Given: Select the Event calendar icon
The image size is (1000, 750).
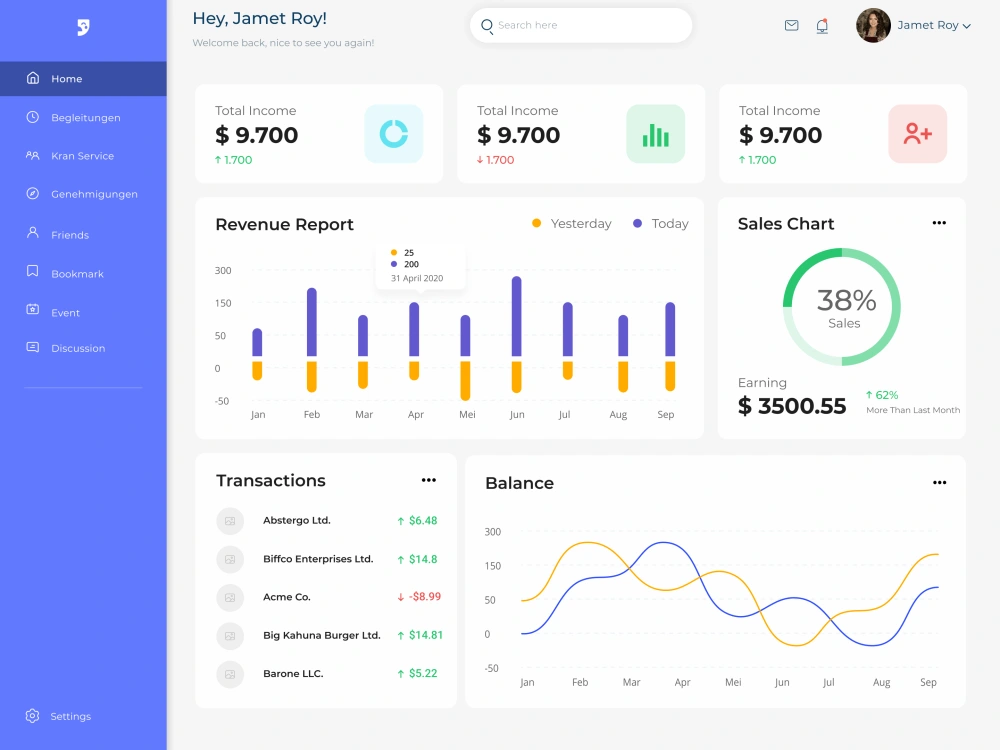Looking at the screenshot, I should 31,312.
